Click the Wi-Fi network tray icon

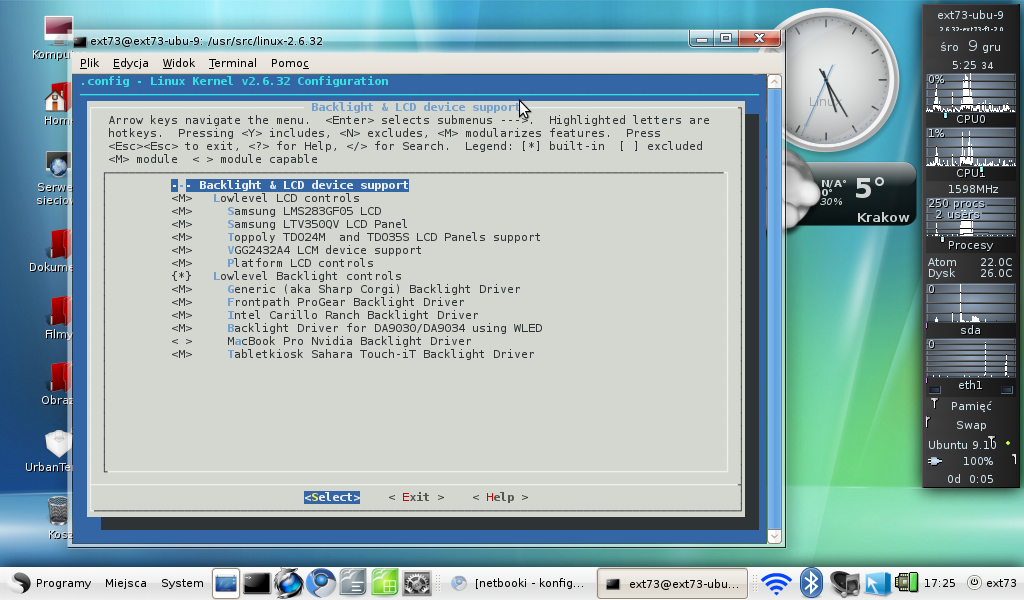coord(776,583)
